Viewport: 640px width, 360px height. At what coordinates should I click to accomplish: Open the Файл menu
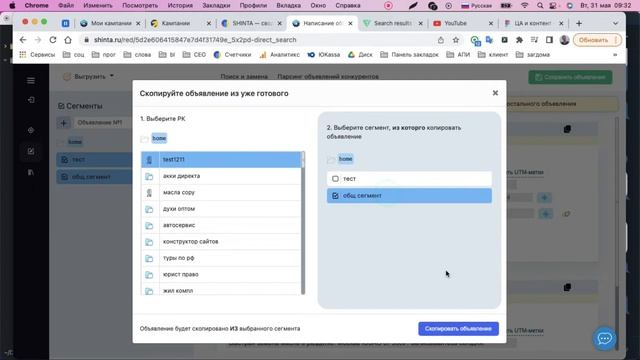(66, 6)
